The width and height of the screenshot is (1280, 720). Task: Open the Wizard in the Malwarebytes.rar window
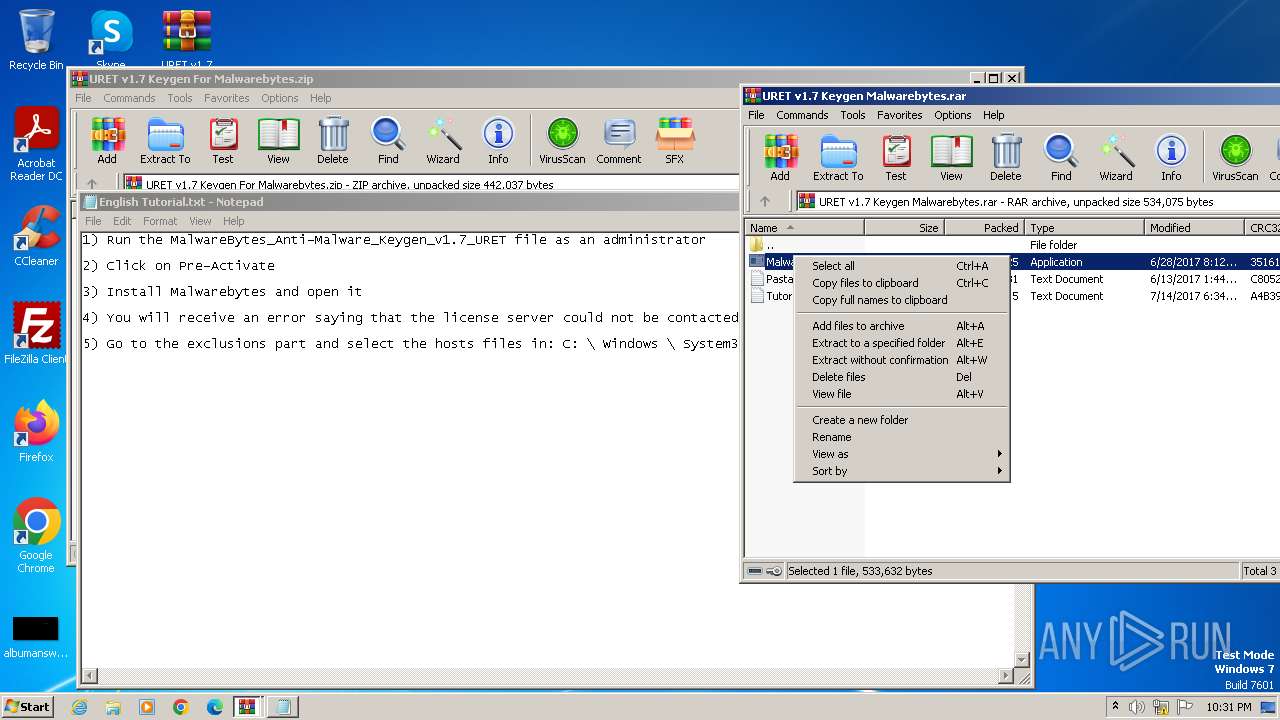pyautogui.click(x=1116, y=157)
